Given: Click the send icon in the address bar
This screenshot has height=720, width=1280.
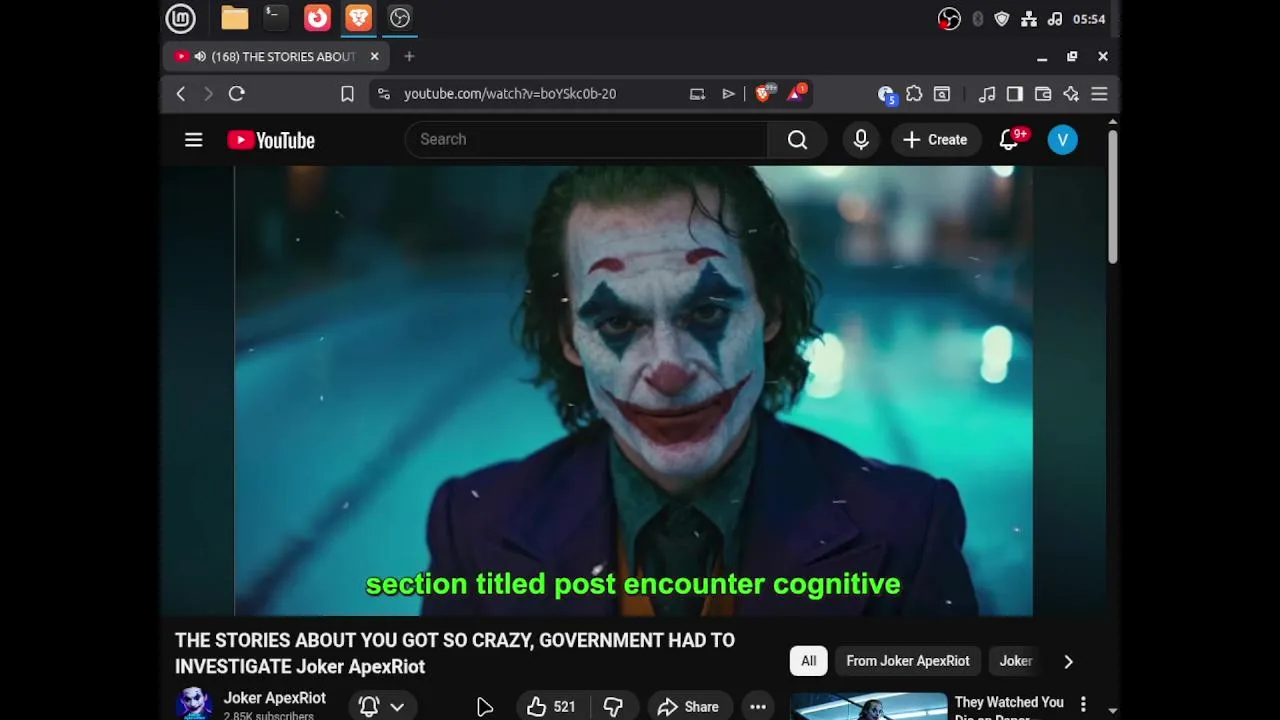Looking at the screenshot, I should pyautogui.click(x=728, y=94).
